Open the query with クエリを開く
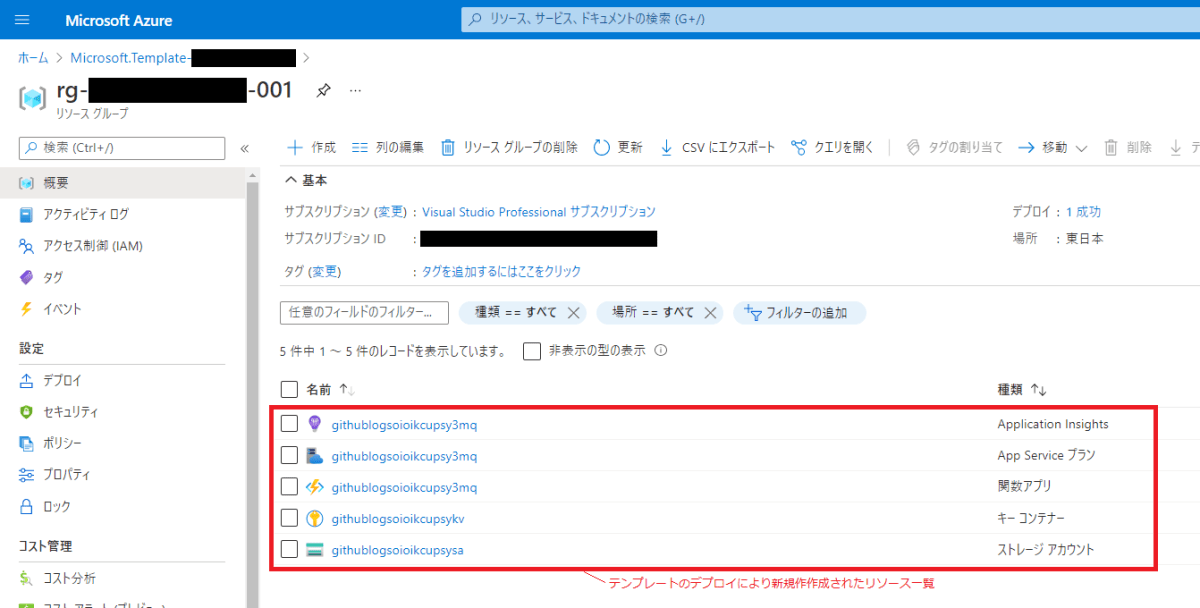The width and height of the screenshot is (1200, 608). pos(832,147)
